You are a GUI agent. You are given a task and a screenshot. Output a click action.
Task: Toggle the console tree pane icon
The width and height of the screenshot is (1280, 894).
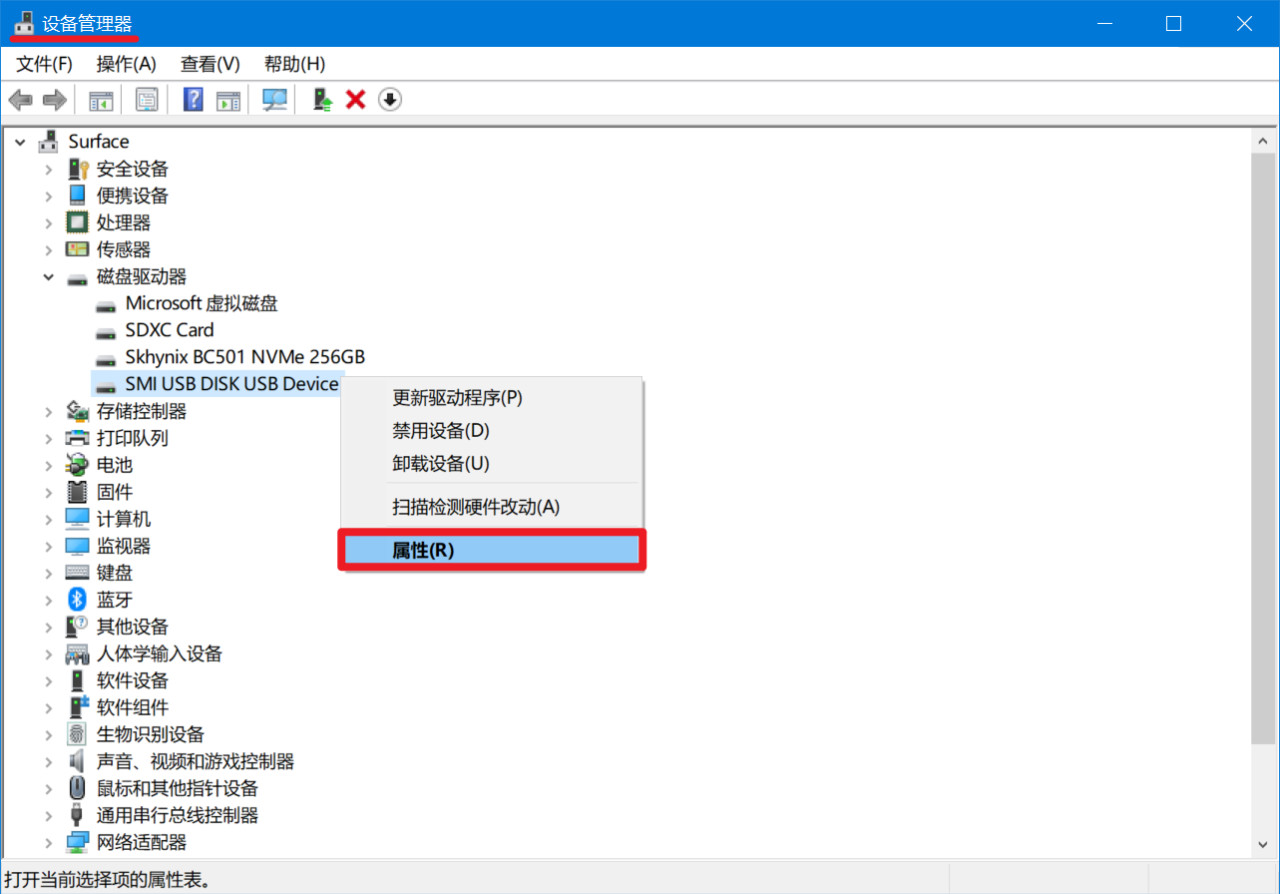[x=100, y=99]
